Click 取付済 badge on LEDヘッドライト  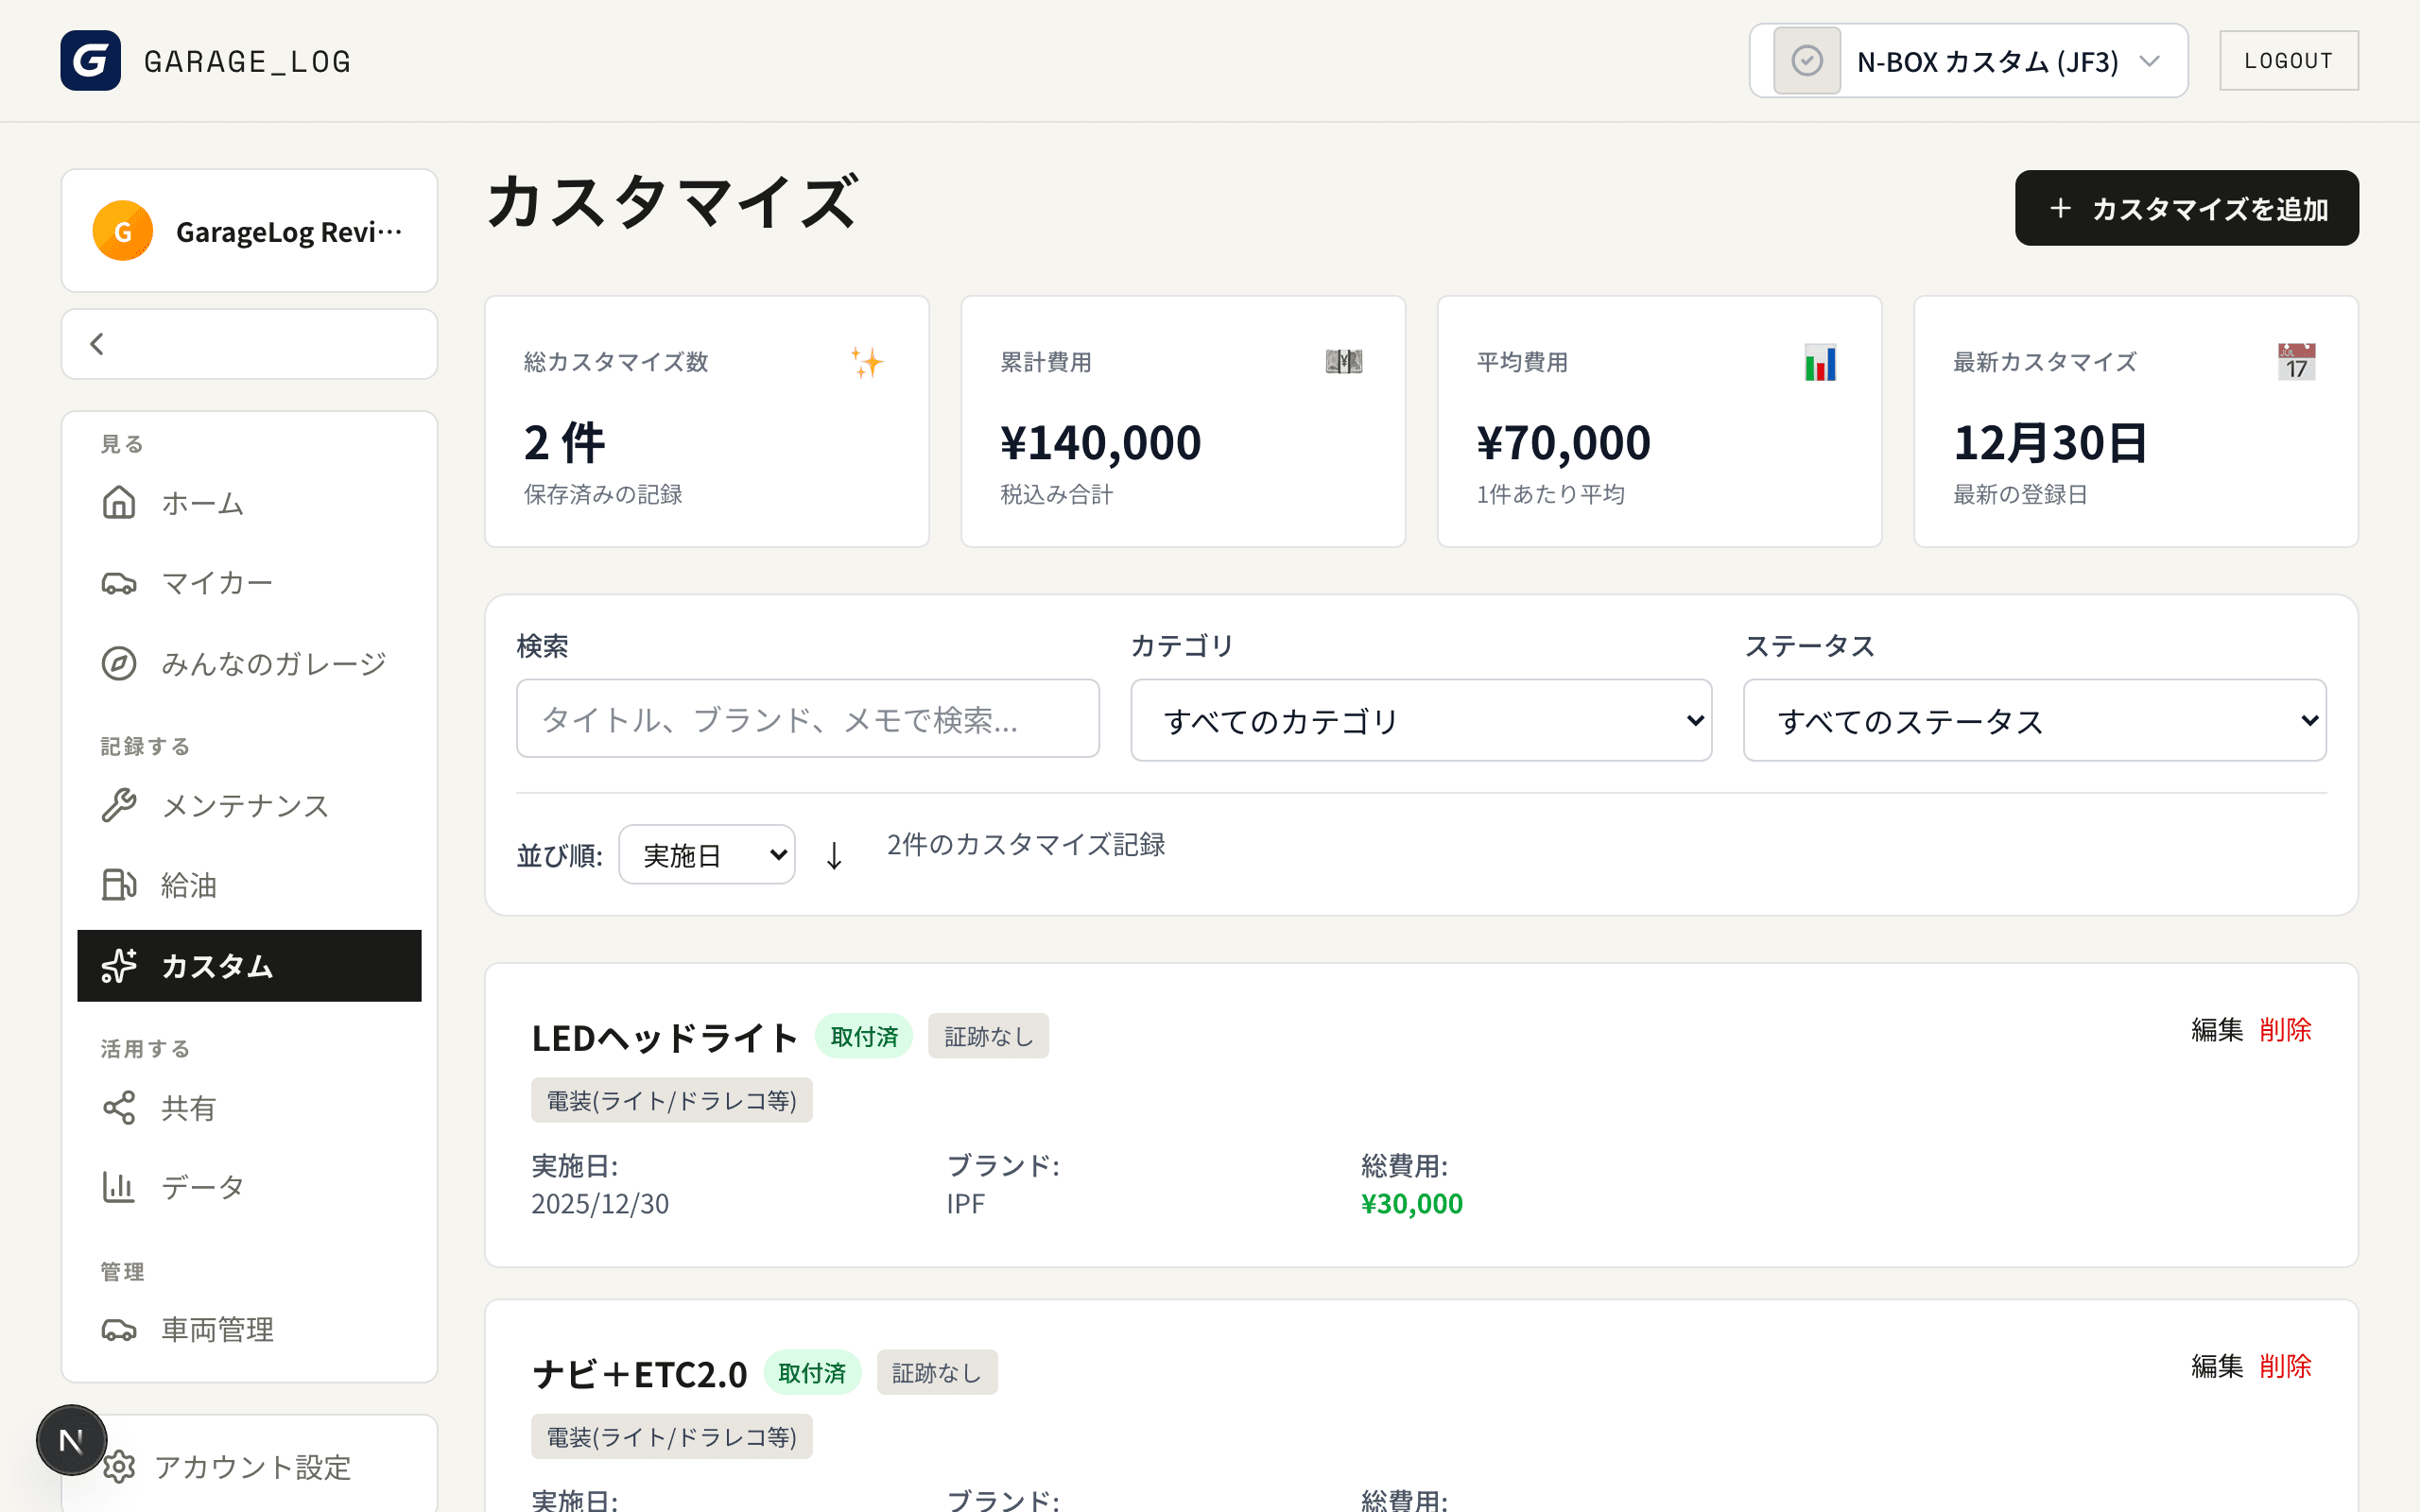(x=864, y=1036)
